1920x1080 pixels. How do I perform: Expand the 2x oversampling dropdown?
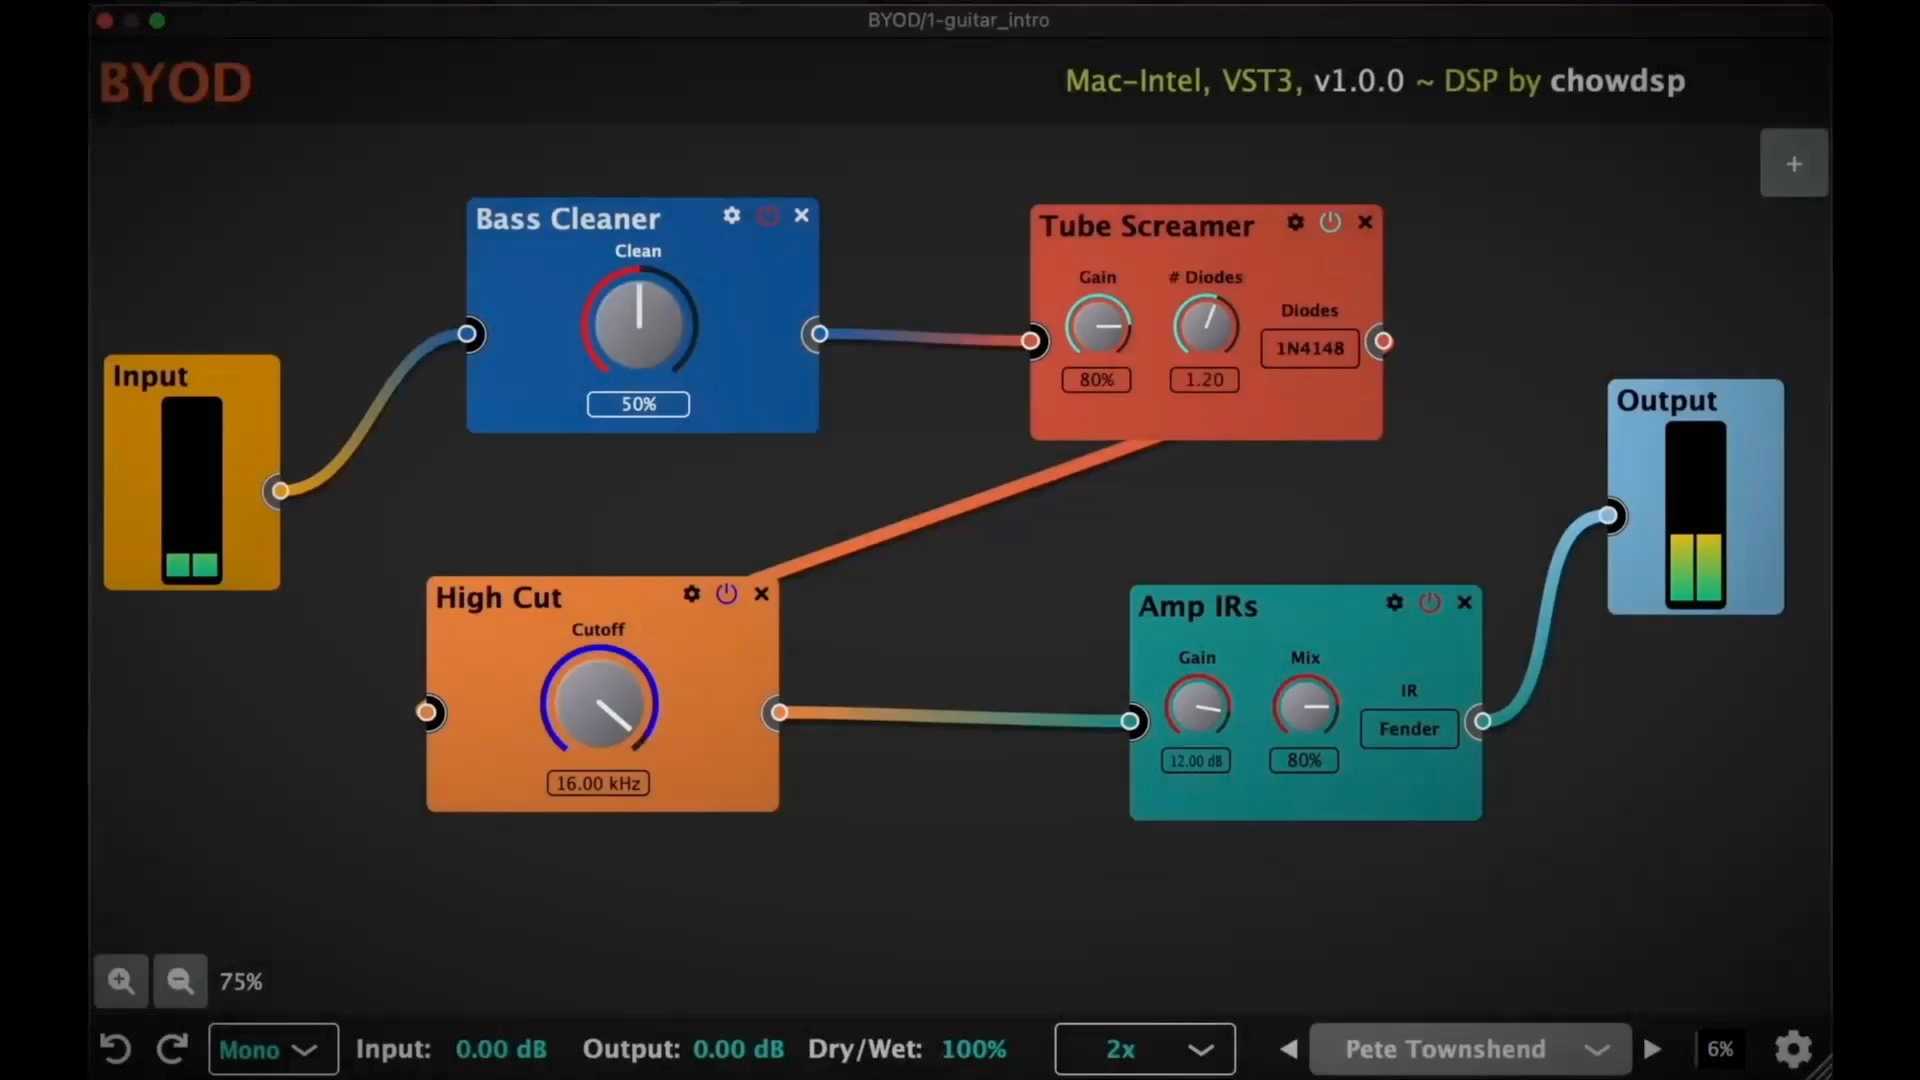tap(1143, 1049)
